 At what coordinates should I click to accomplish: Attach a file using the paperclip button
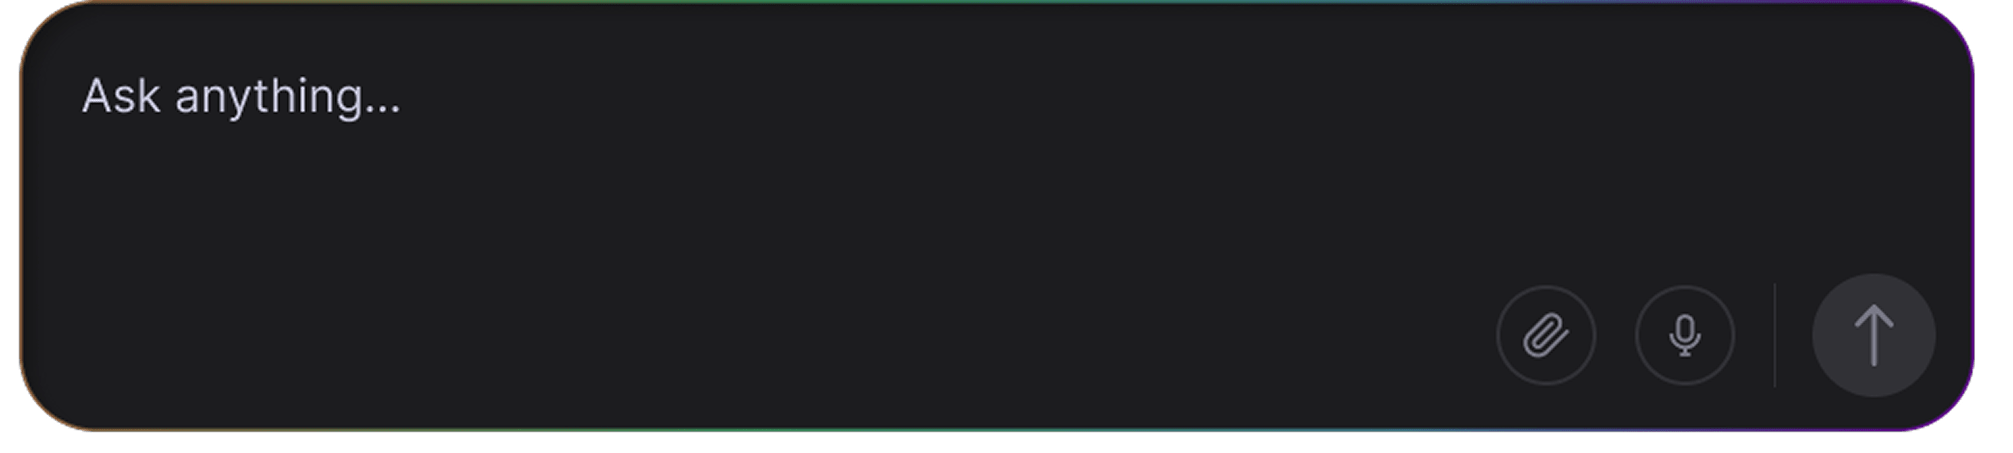tap(1545, 335)
